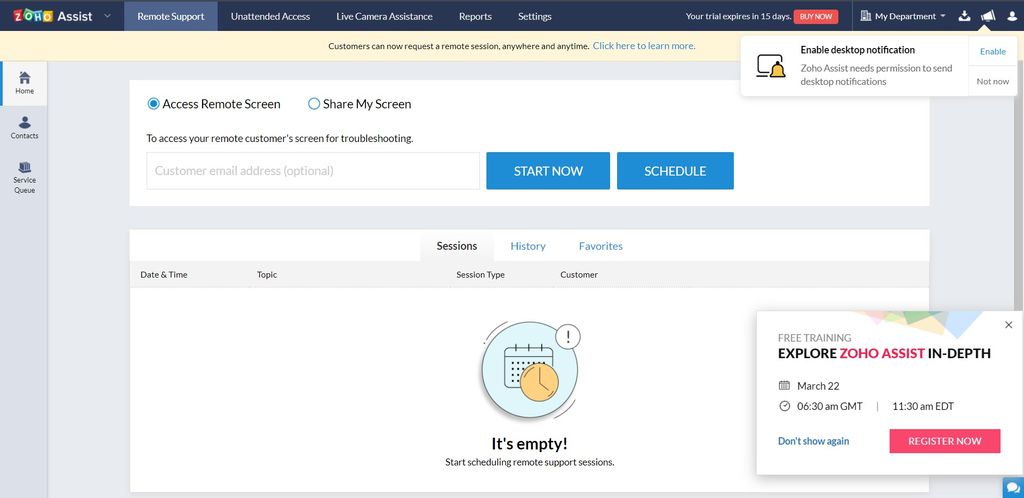Click the REGISTER NOW button

coord(944,441)
